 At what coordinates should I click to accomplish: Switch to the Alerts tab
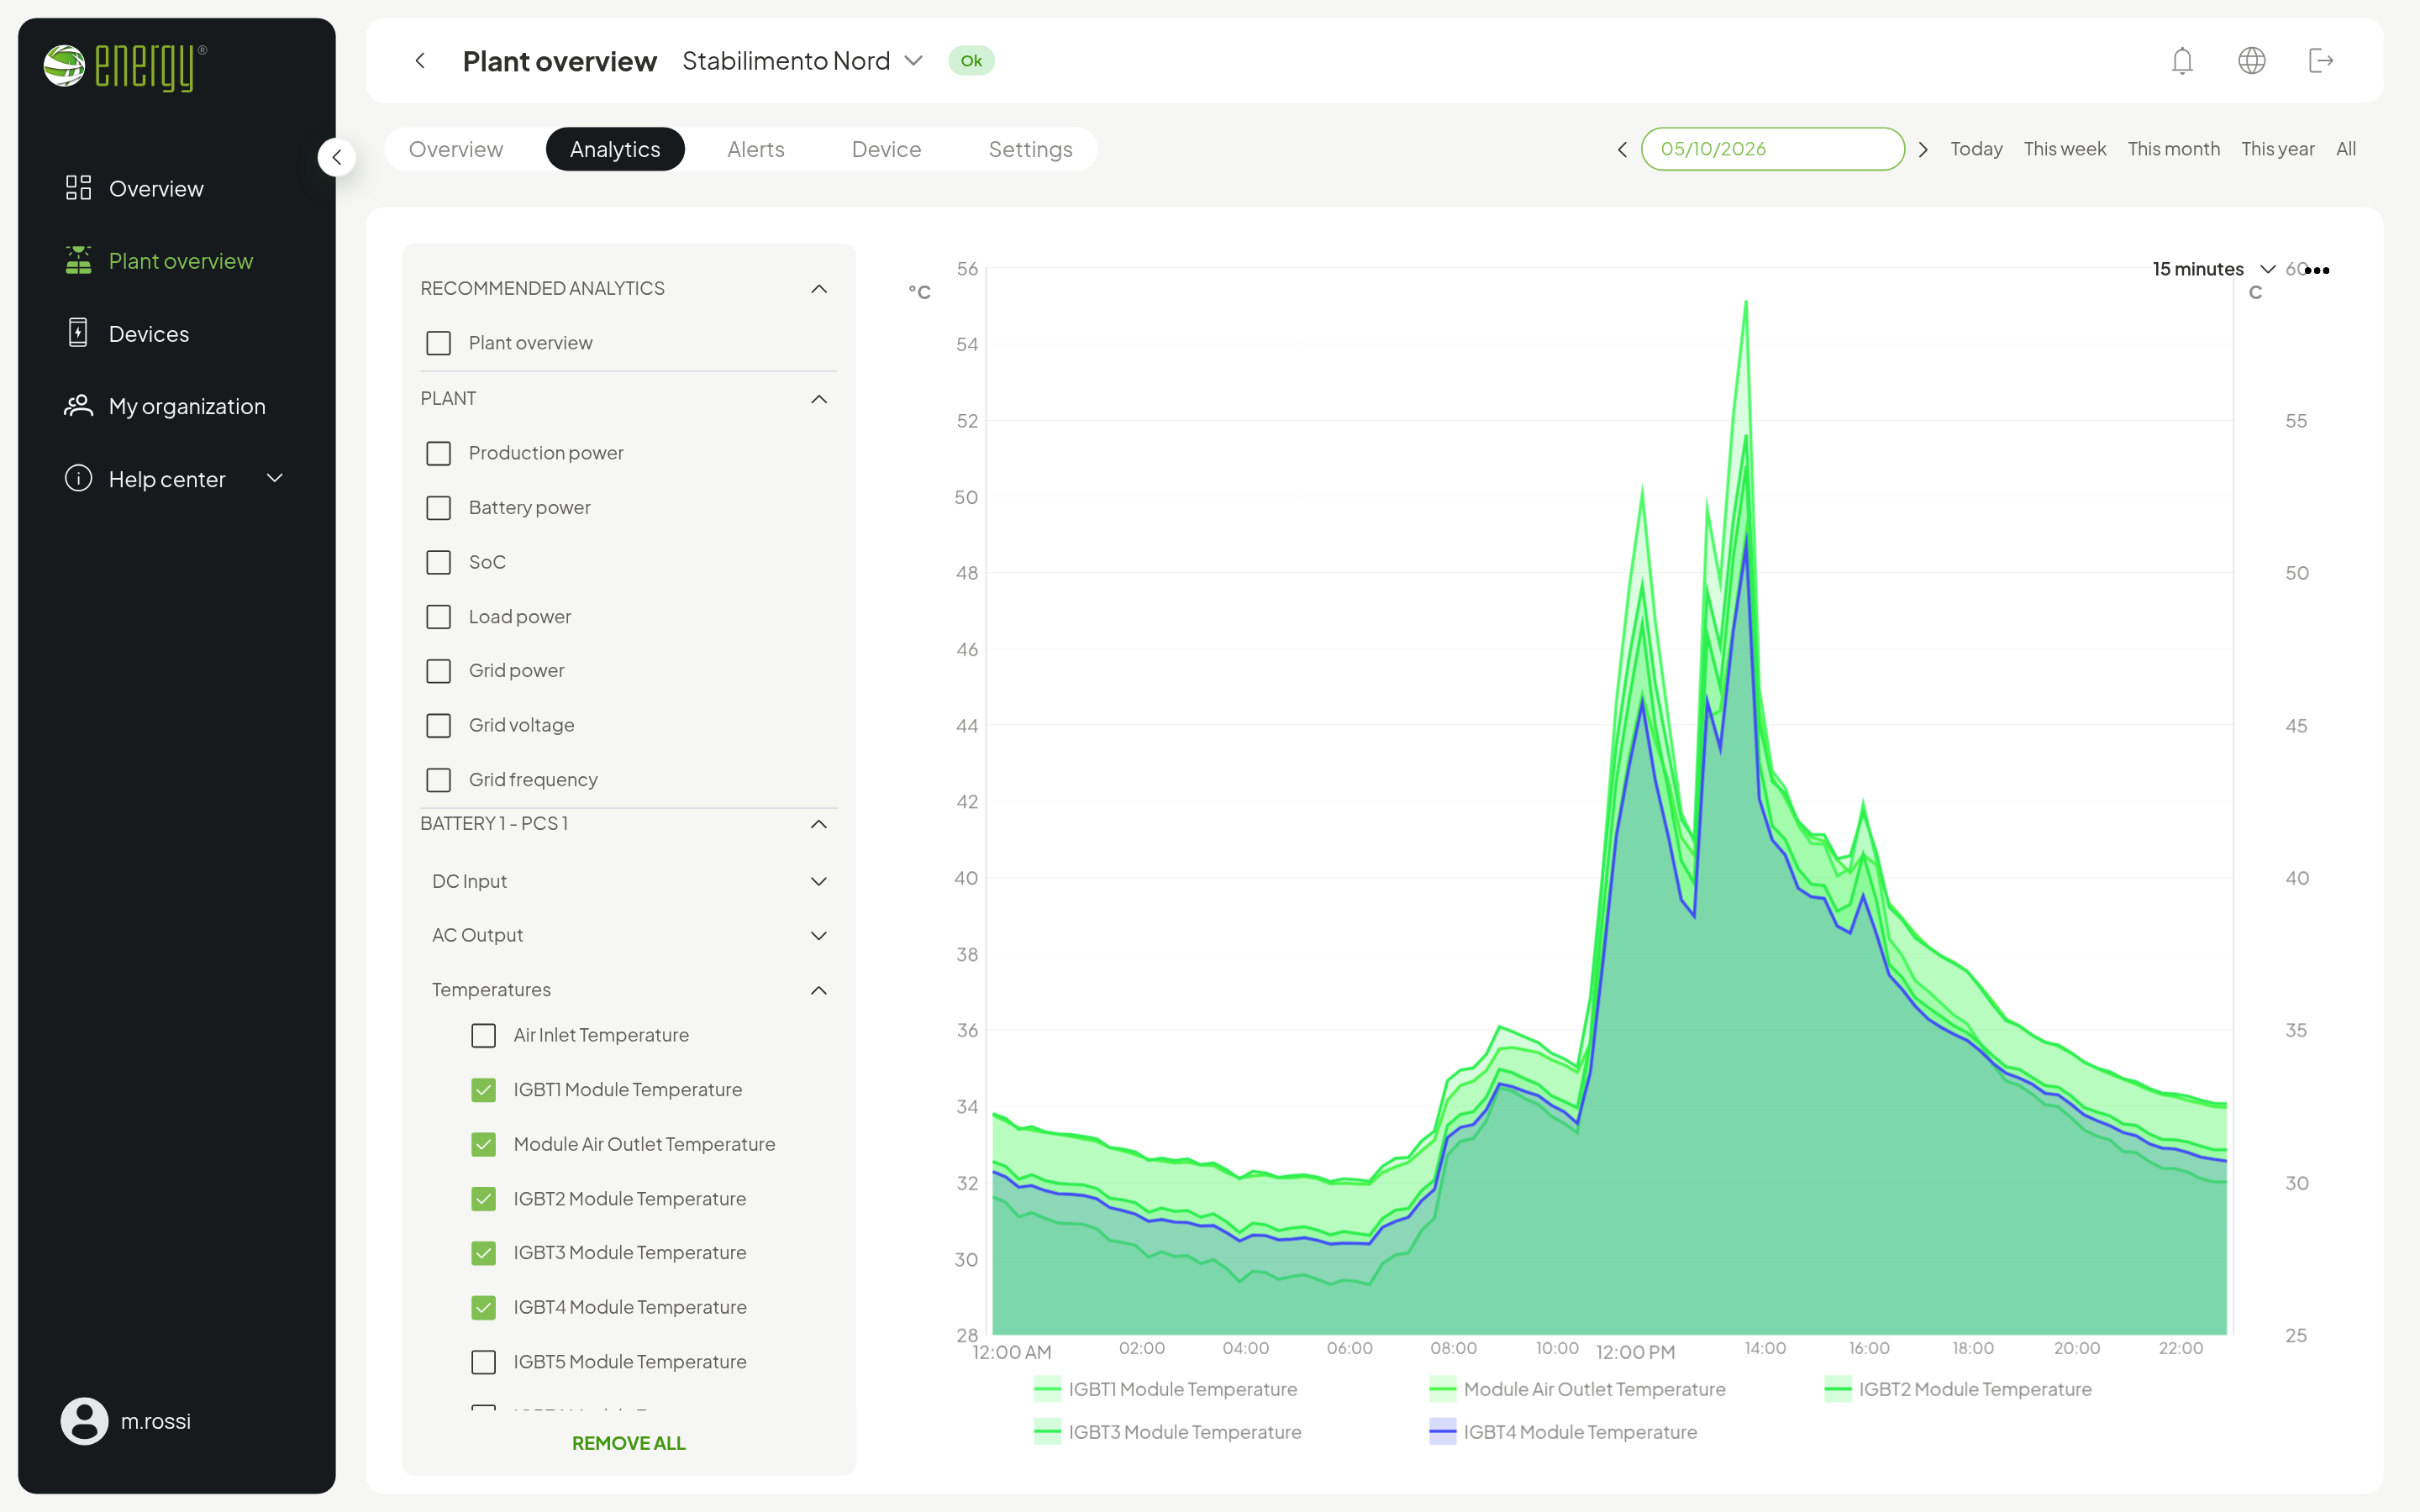click(x=756, y=149)
